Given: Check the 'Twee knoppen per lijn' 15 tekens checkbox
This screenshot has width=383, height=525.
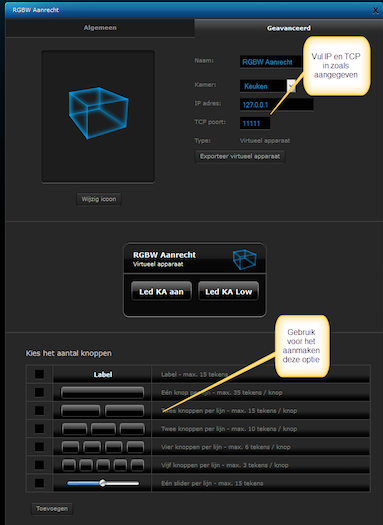Looking at the screenshot, I should pyautogui.click(x=40, y=410).
